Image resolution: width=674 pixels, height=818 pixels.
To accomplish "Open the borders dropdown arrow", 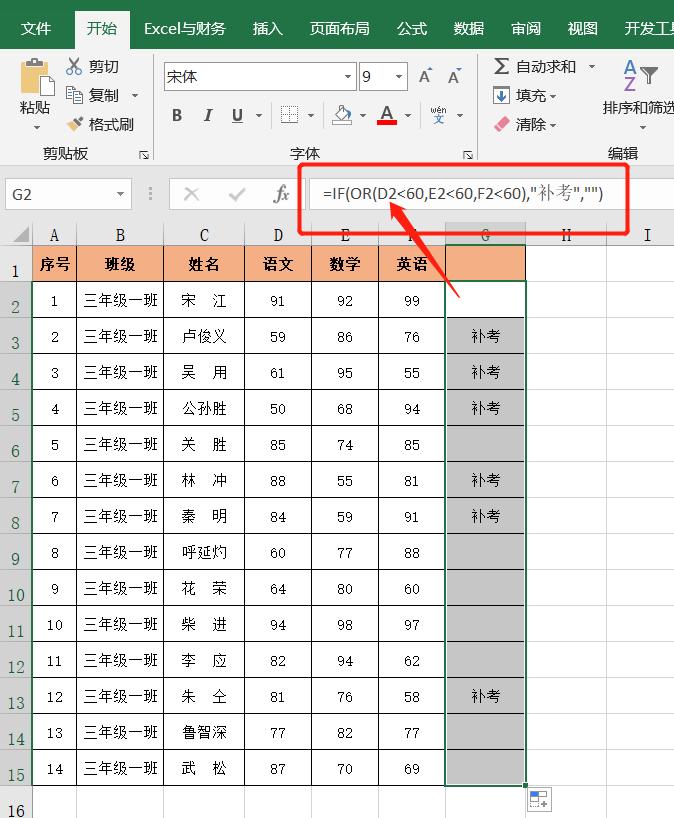I will (x=311, y=115).
